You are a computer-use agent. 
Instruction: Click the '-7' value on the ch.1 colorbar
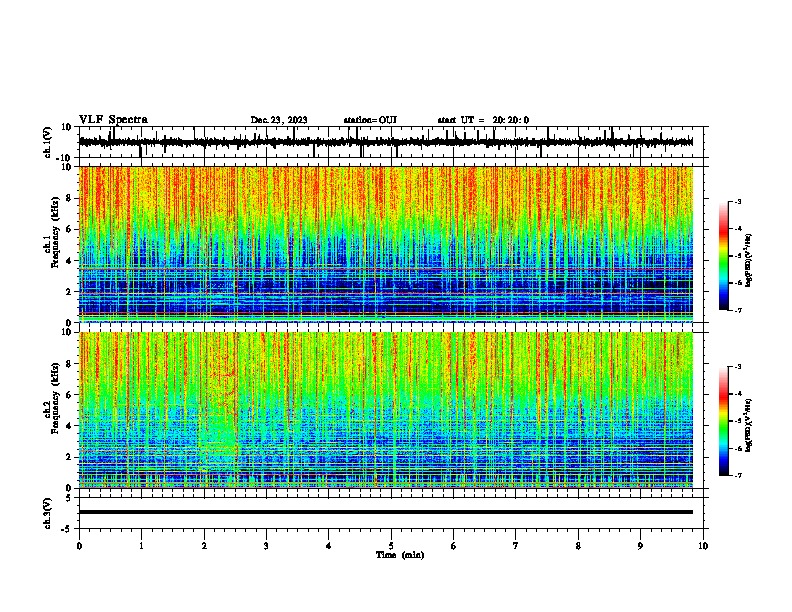click(x=737, y=310)
